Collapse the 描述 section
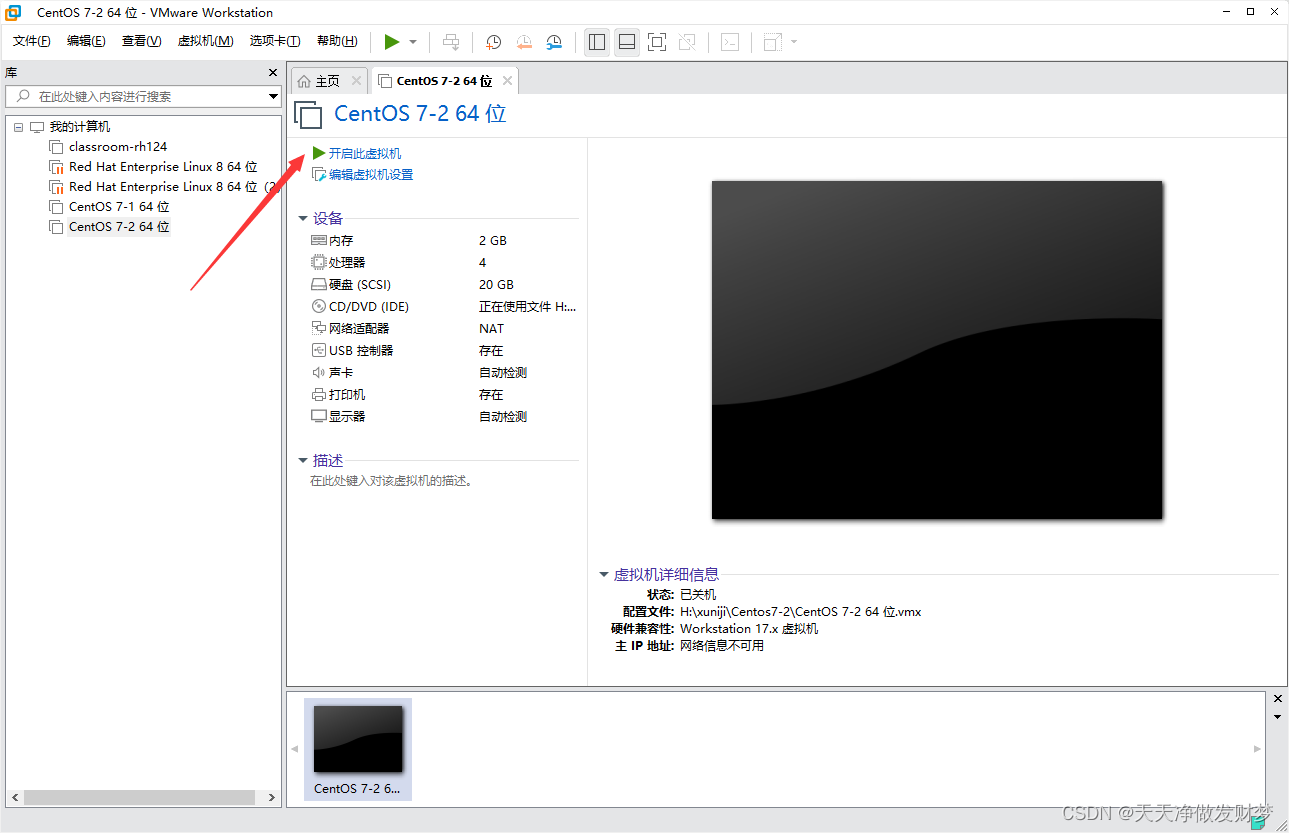The image size is (1289, 833). [303, 460]
